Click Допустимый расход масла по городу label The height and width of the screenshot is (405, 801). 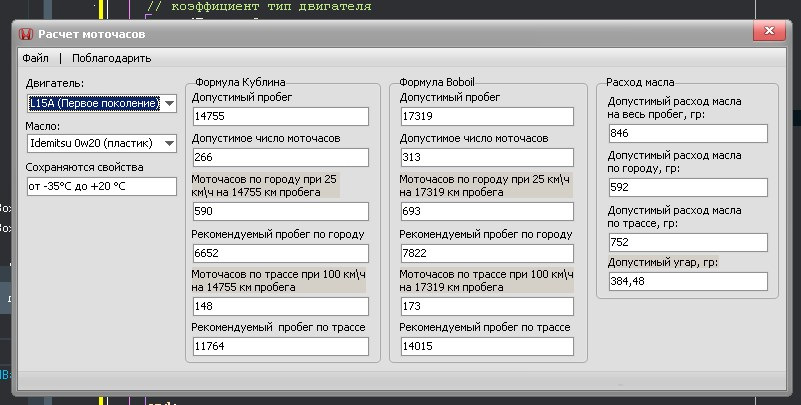pos(674,161)
